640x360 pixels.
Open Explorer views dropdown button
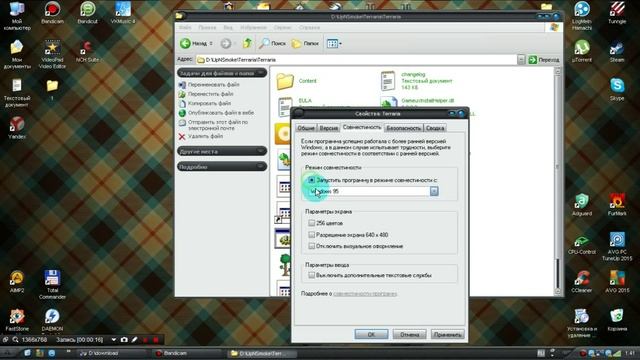tap(334, 43)
